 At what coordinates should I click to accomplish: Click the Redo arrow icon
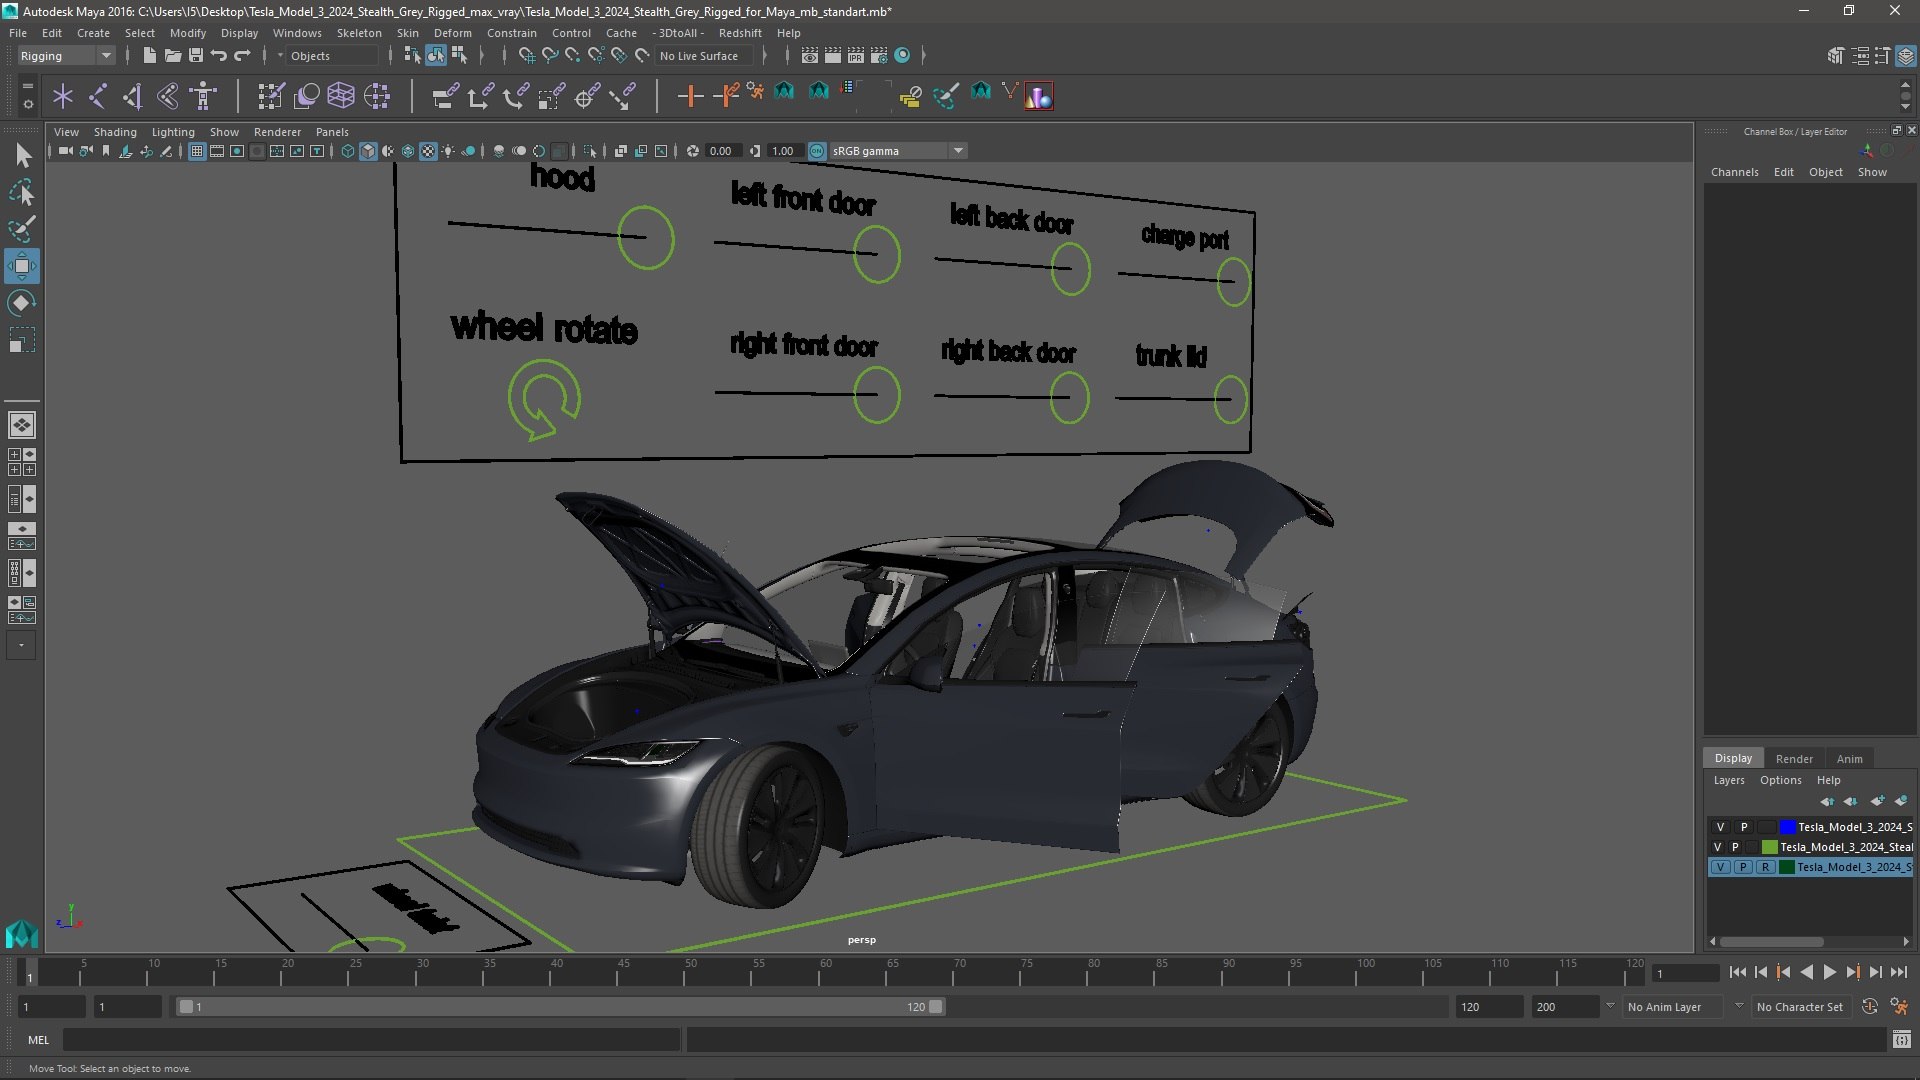(x=242, y=56)
